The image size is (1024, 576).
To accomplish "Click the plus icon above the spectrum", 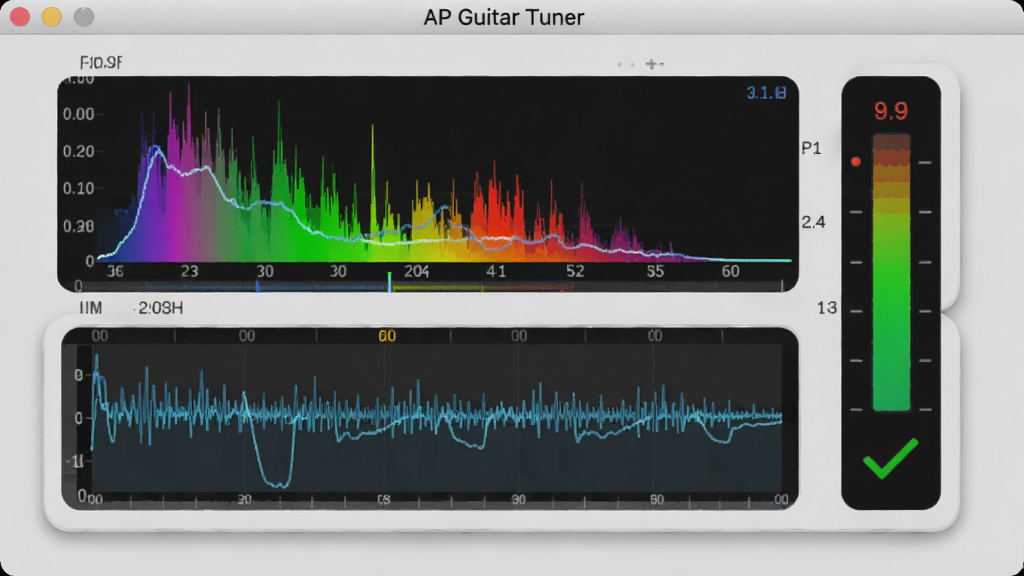I will coord(651,64).
